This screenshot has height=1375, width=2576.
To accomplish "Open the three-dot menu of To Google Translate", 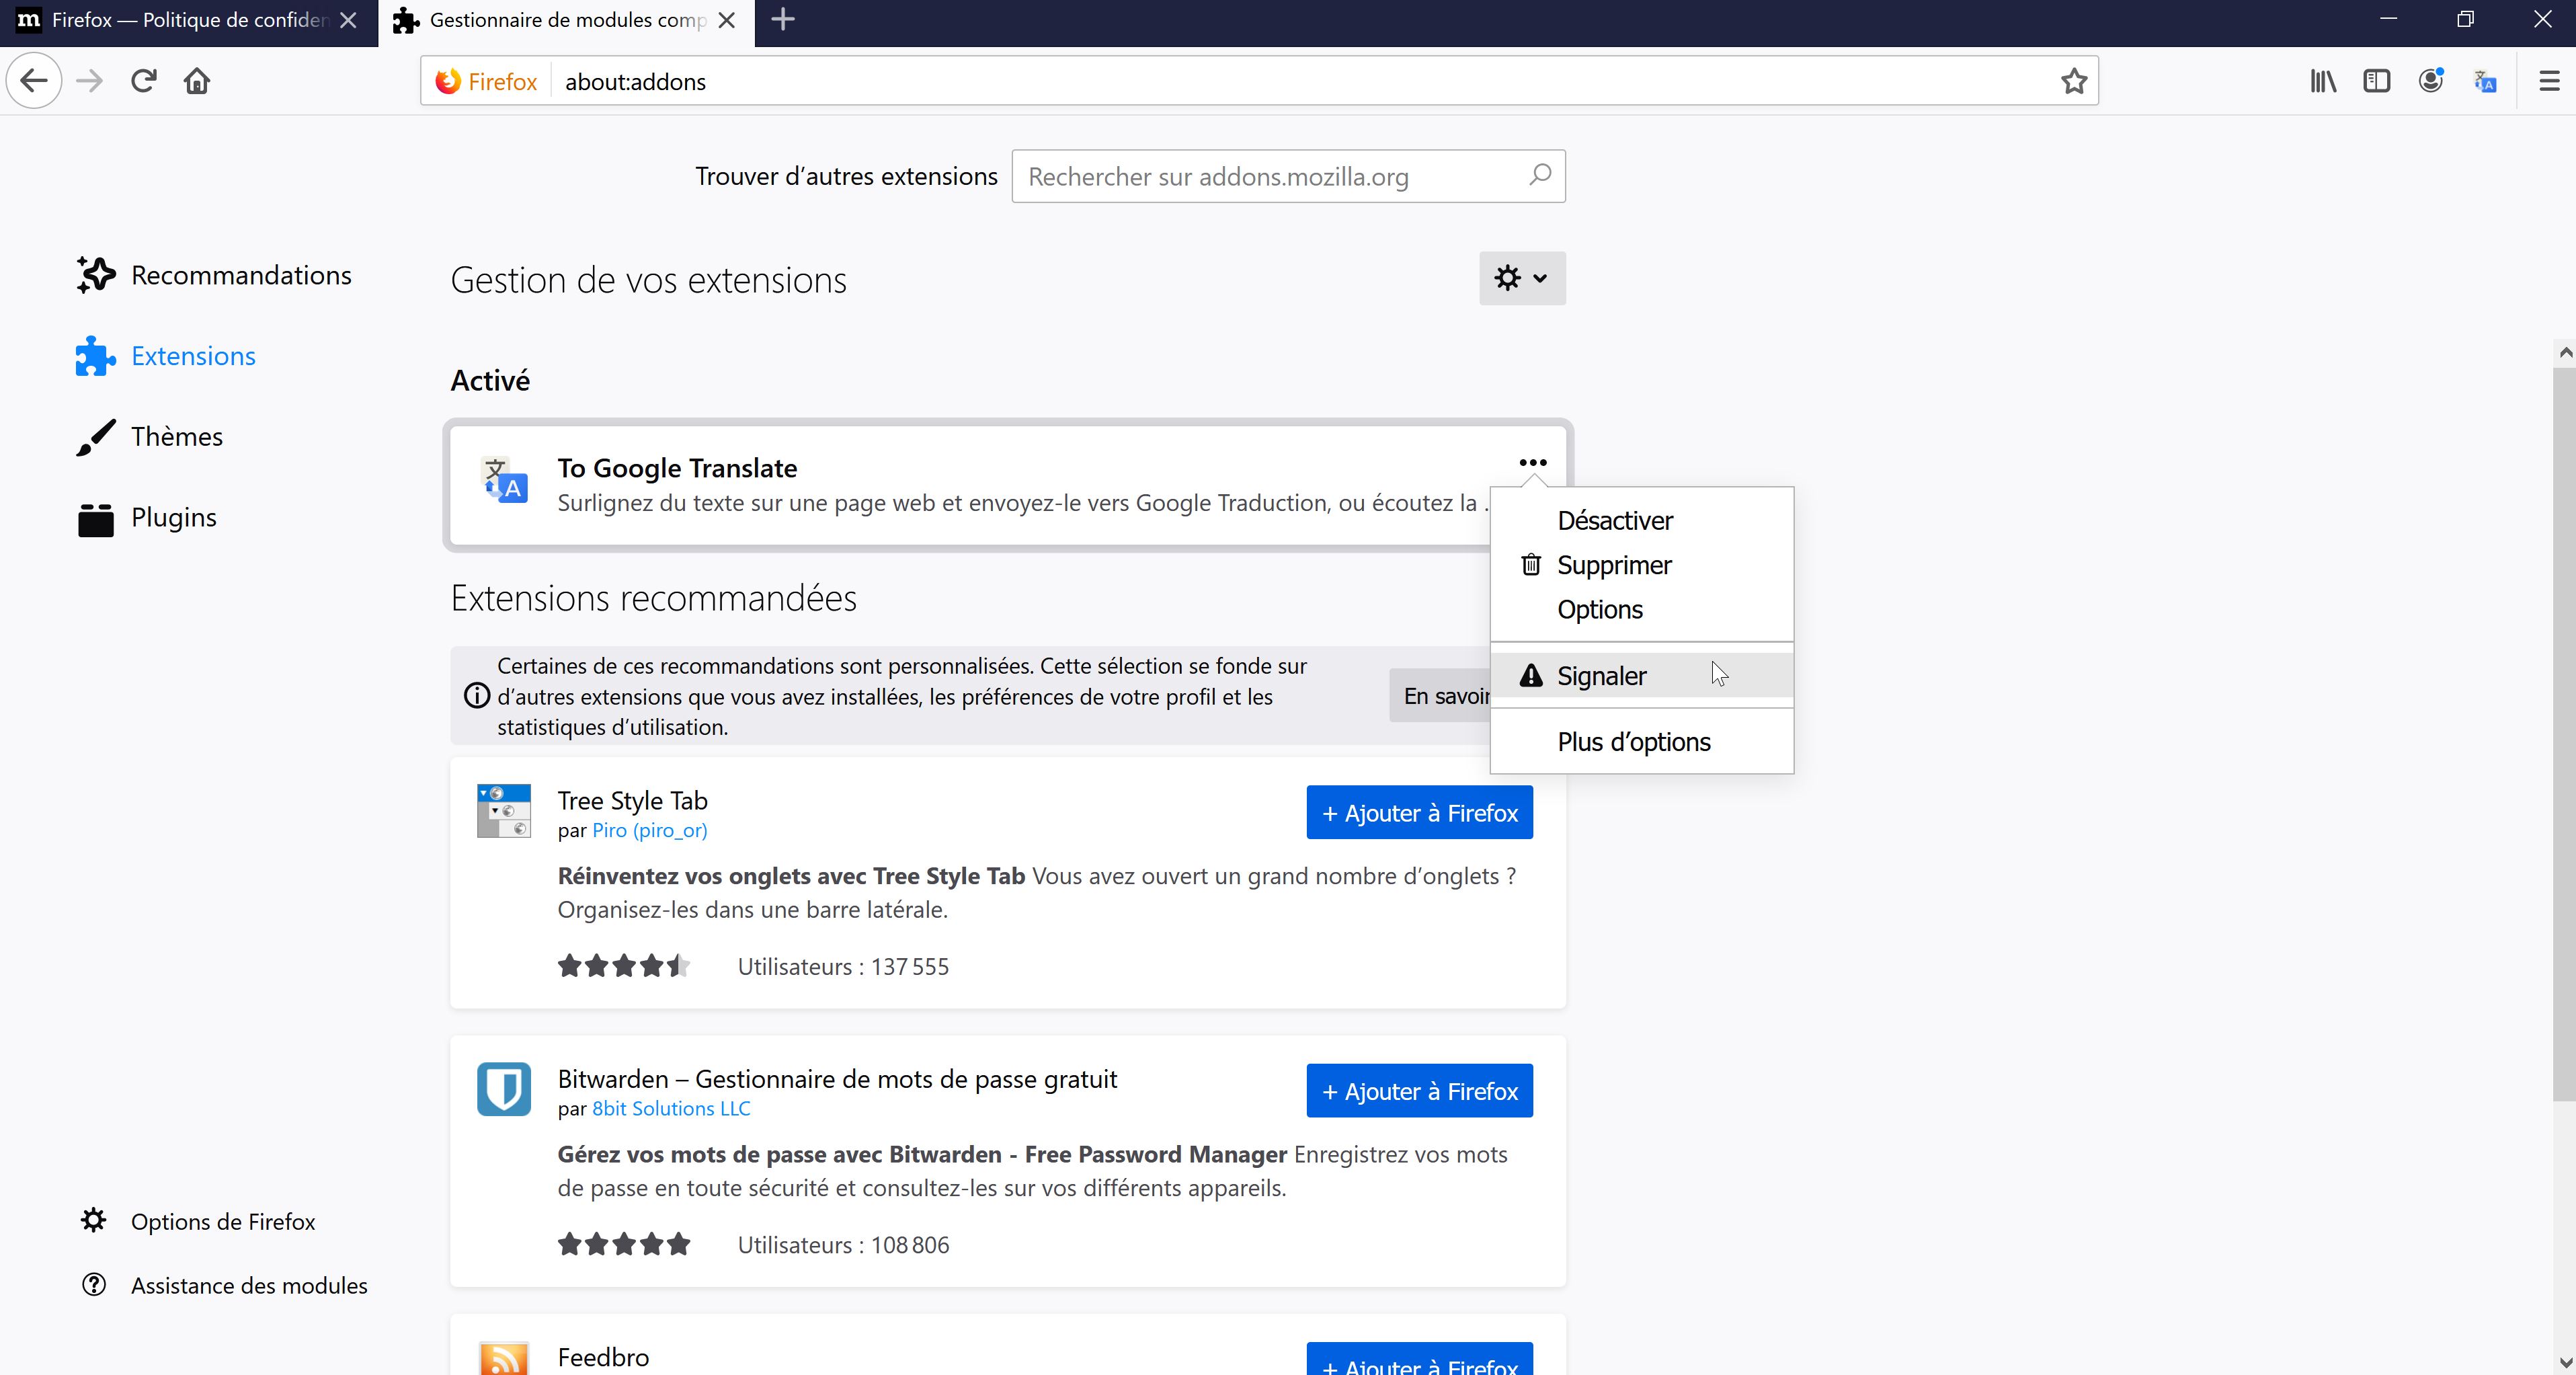I will pos(1532,462).
